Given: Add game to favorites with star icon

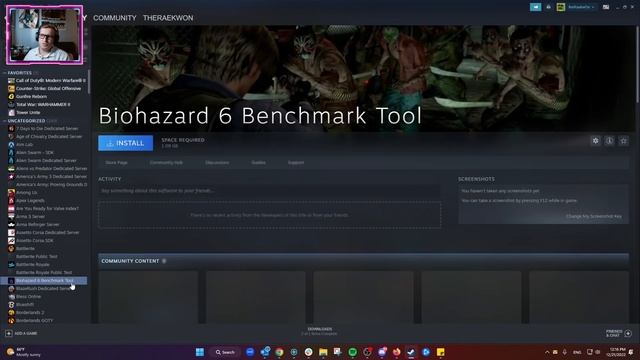Looking at the screenshot, I should [x=623, y=141].
